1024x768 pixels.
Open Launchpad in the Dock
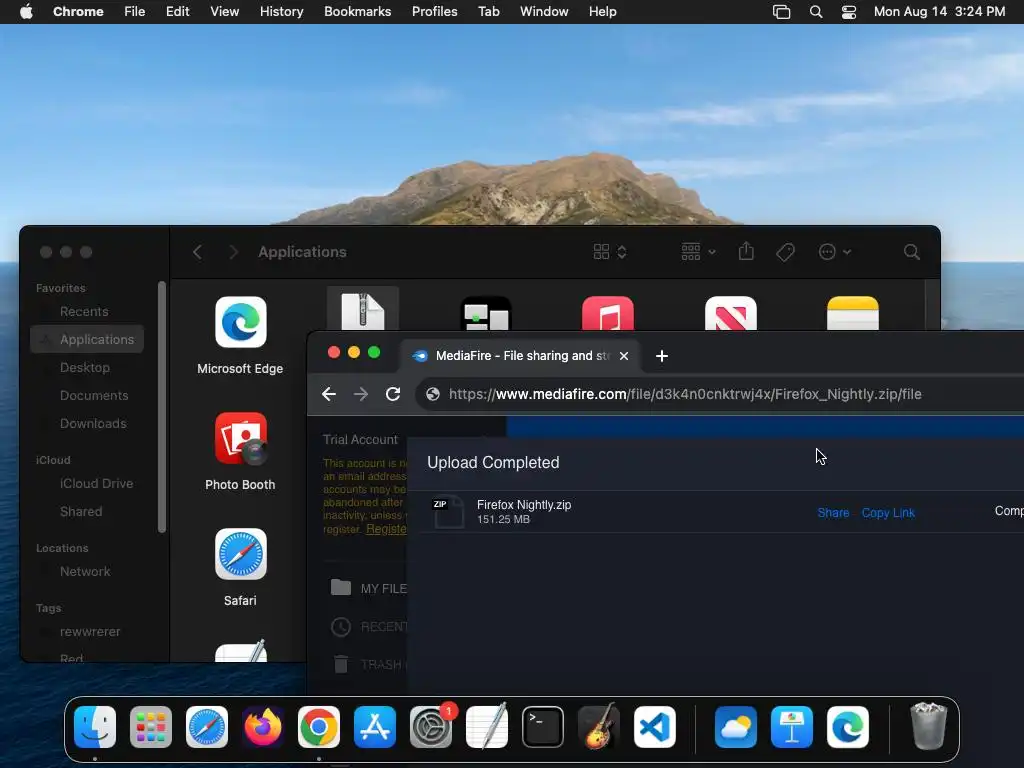click(151, 727)
